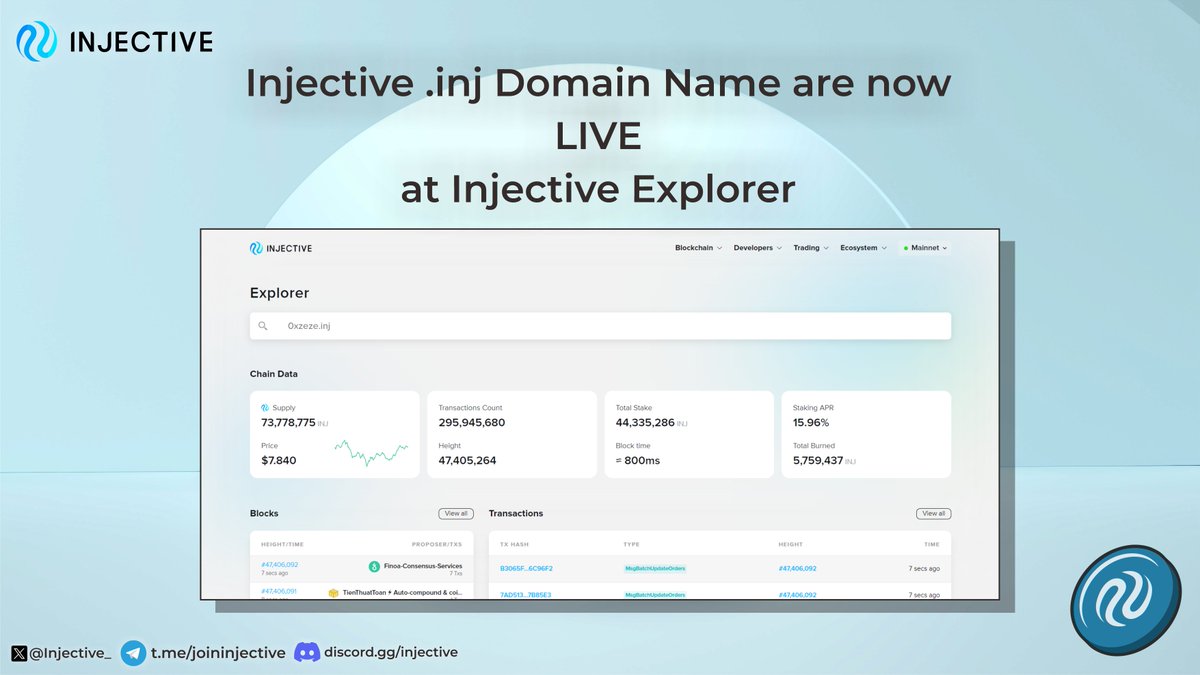Screen dimensions: 1200x675
Task: Click View all in the Blocks section
Action: (456, 513)
